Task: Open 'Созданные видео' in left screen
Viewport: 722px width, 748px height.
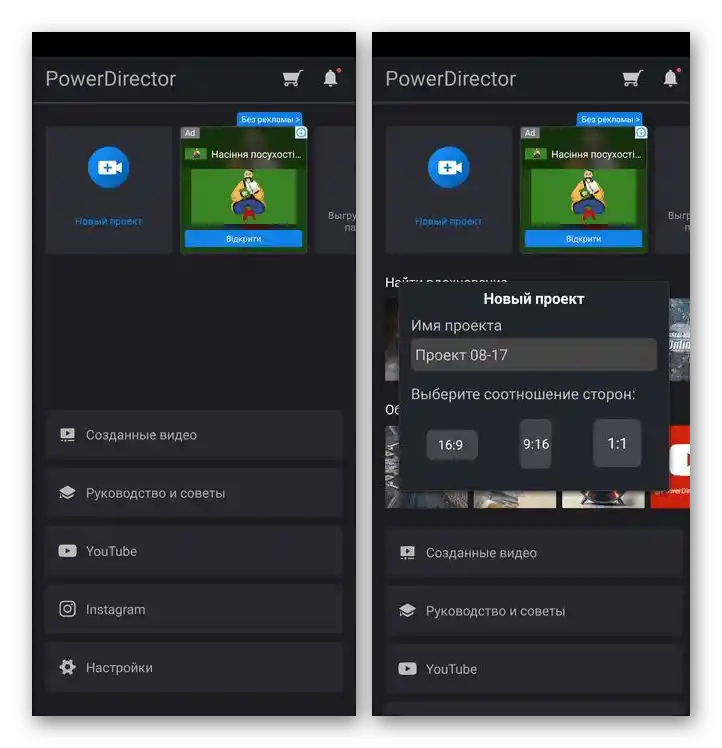Action: pyautogui.click(x=194, y=435)
